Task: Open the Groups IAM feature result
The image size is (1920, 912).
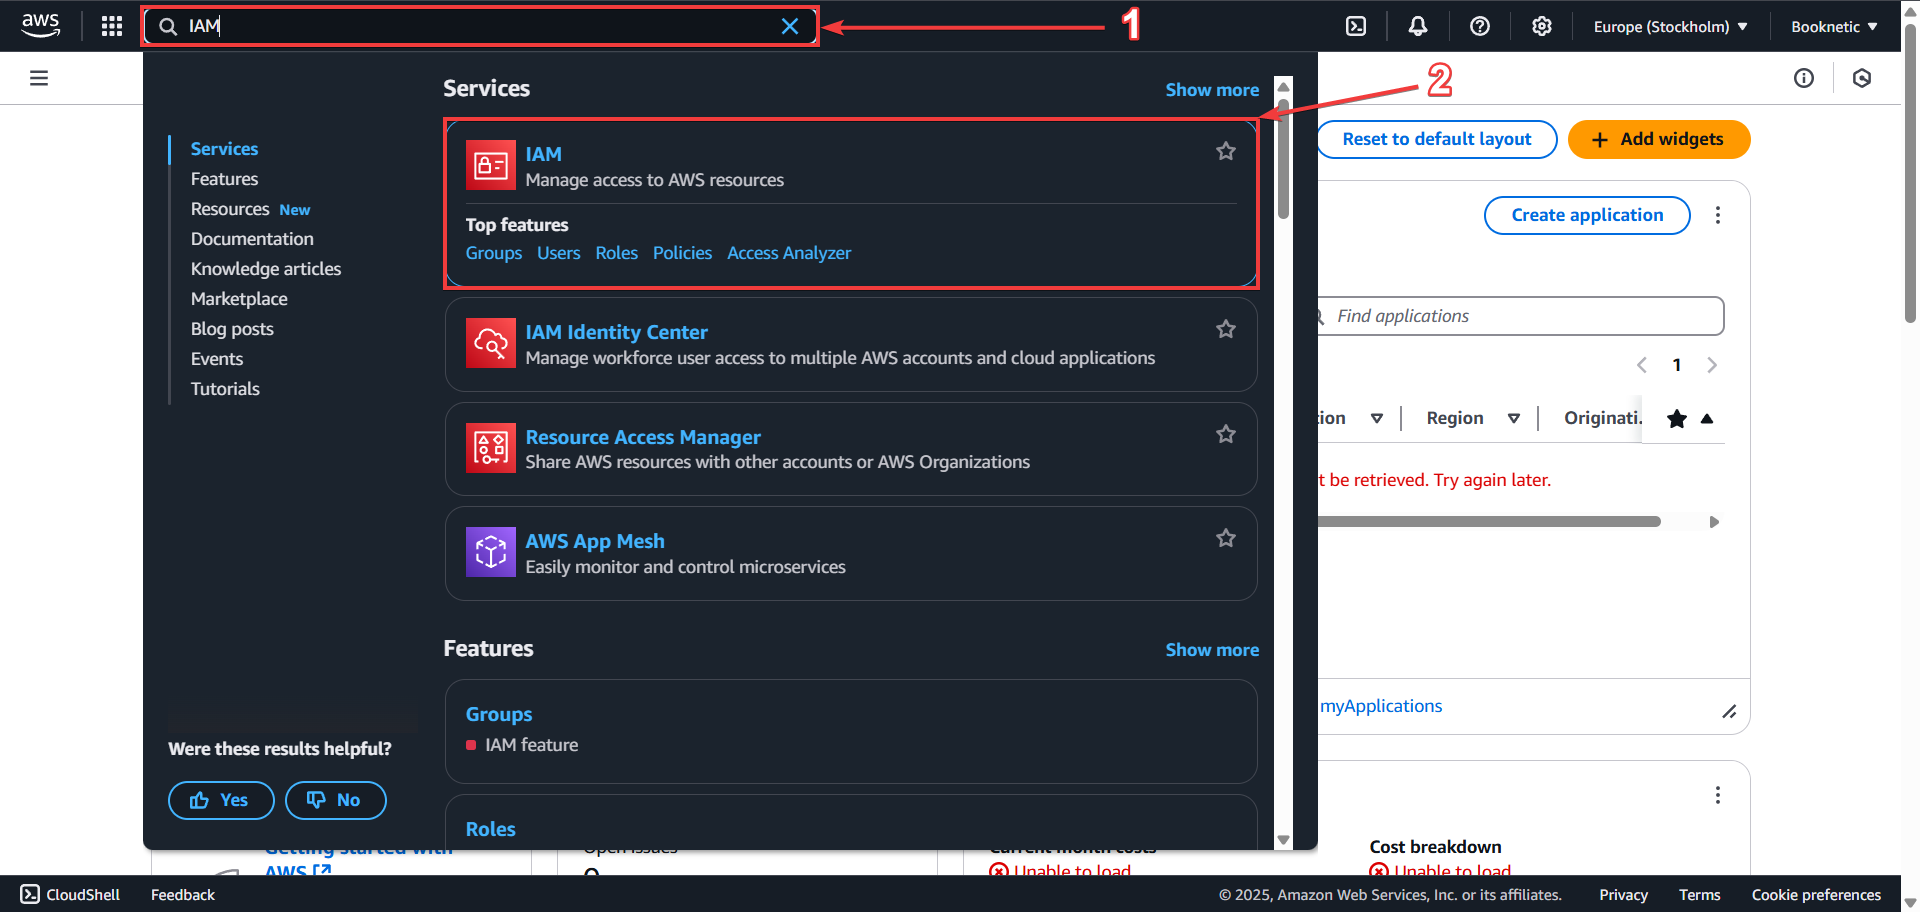Action: 499,714
